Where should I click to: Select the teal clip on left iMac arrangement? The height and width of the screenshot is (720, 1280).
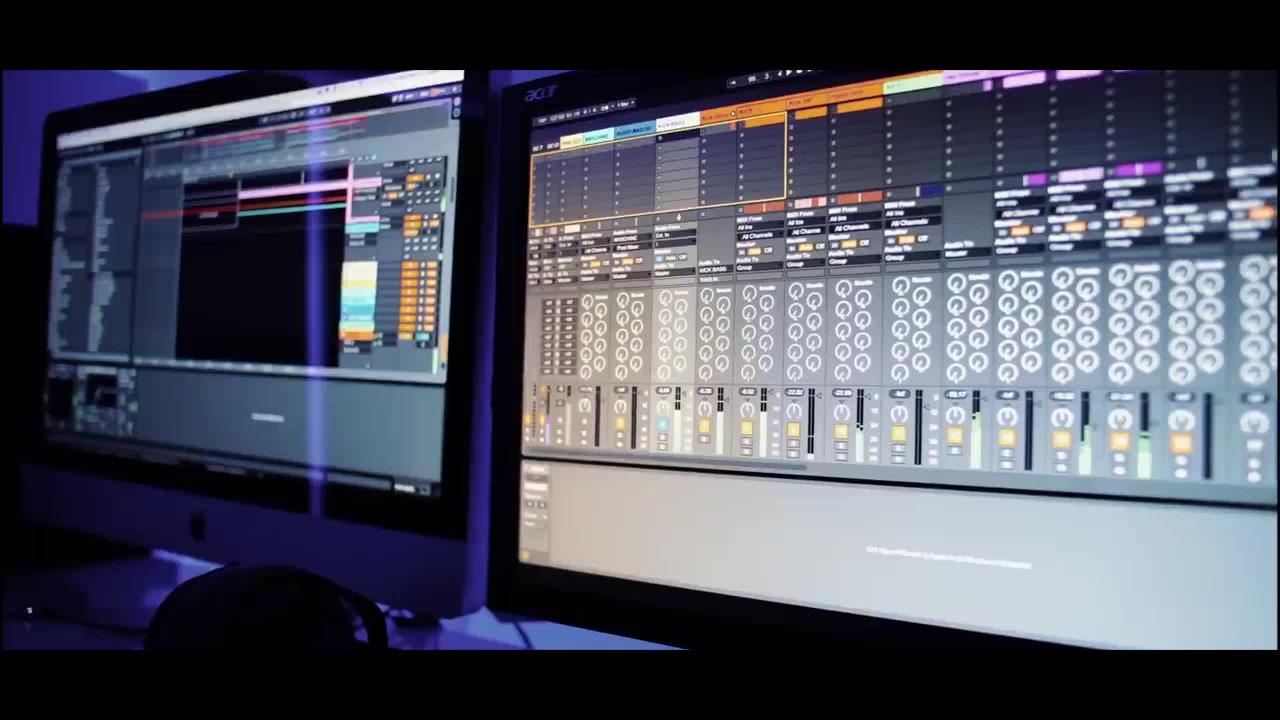pyautogui.click(x=292, y=211)
